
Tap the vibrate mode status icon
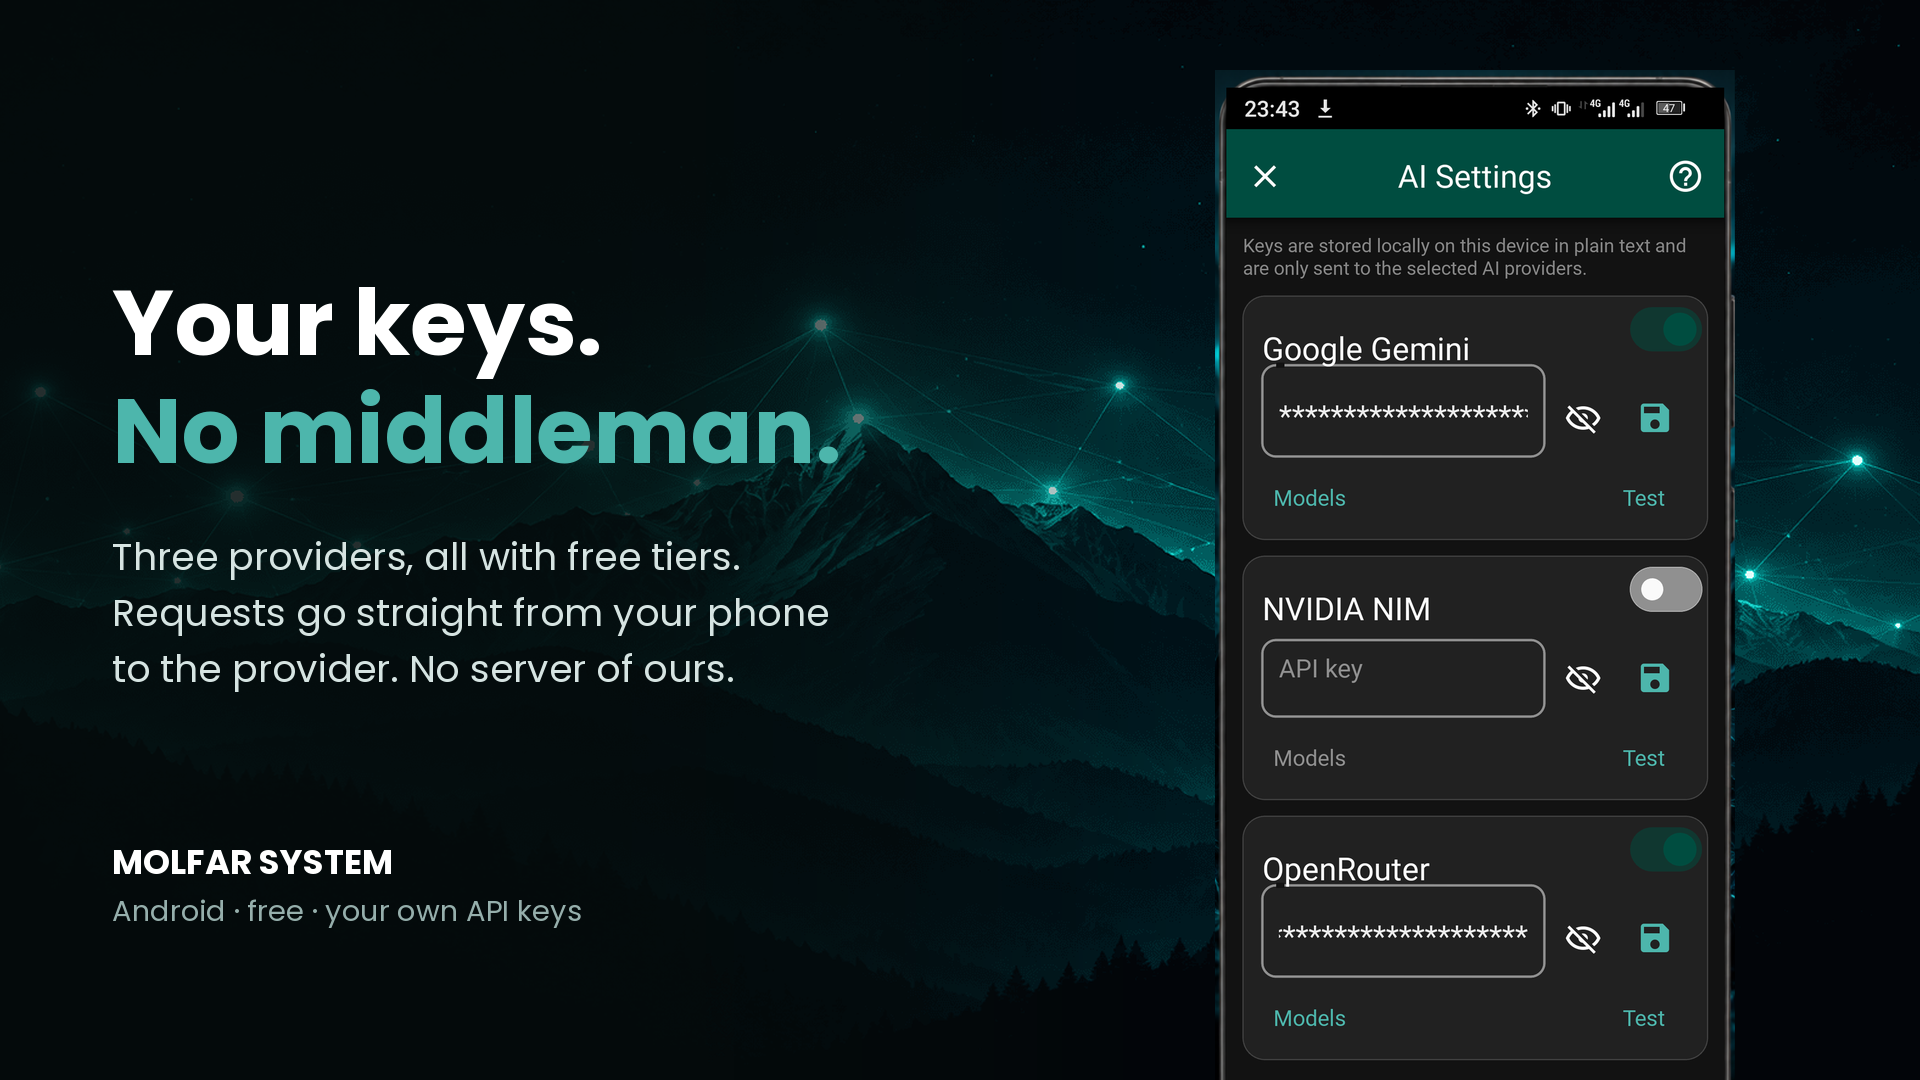[1561, 108]
